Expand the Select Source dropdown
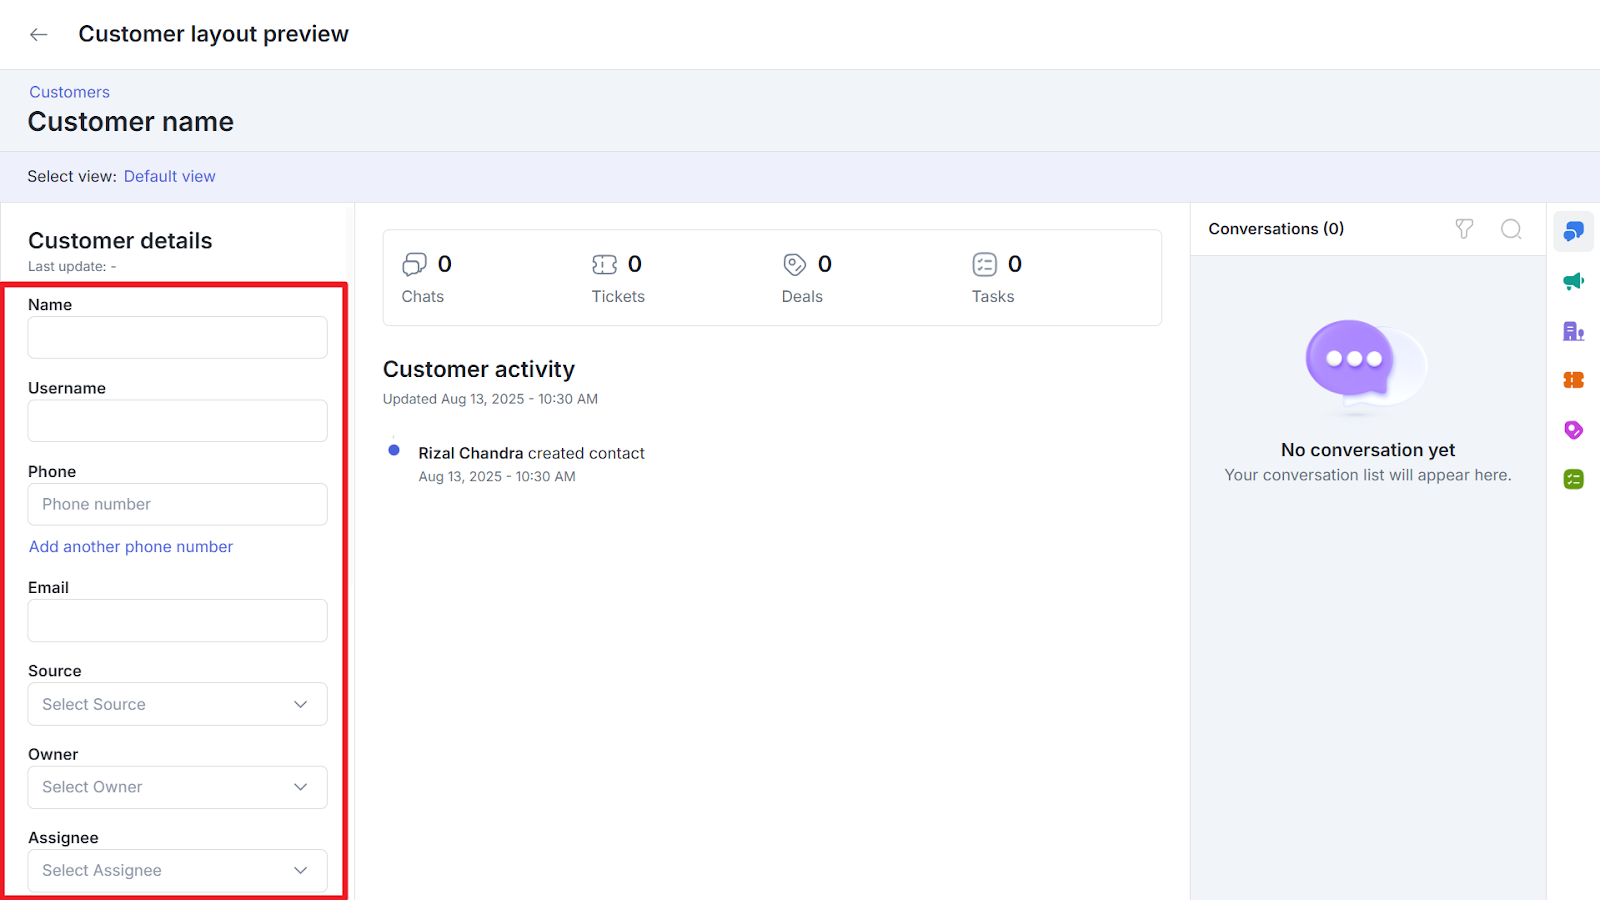Screen dimensions: 1600x900 [x=177, y=704]
